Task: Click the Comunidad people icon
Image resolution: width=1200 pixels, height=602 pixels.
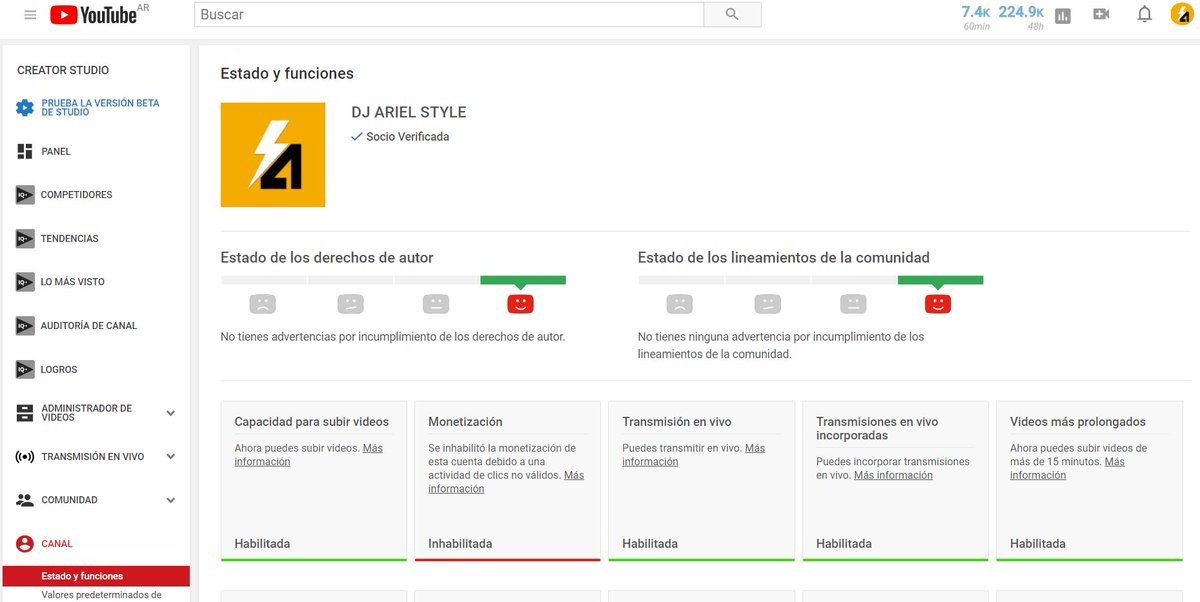Action: click(x=25, y=500)
